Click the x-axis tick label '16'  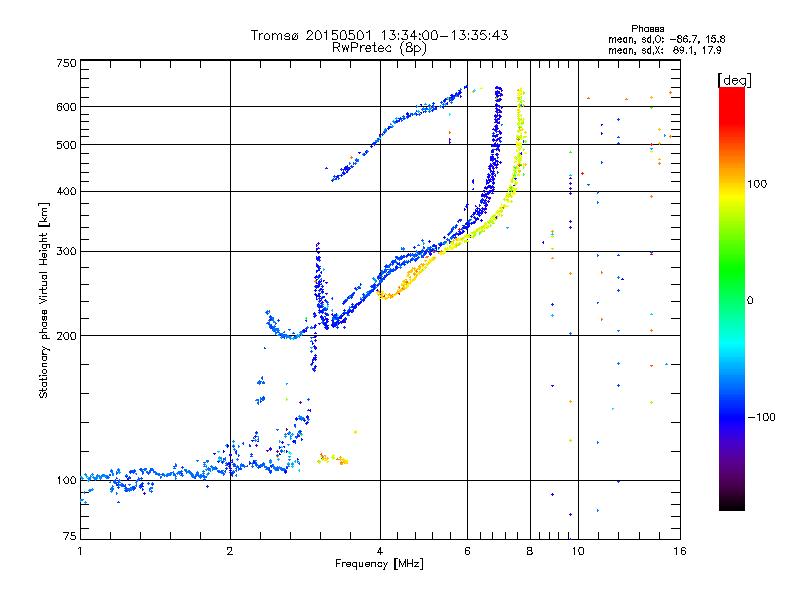coord(680,551)
